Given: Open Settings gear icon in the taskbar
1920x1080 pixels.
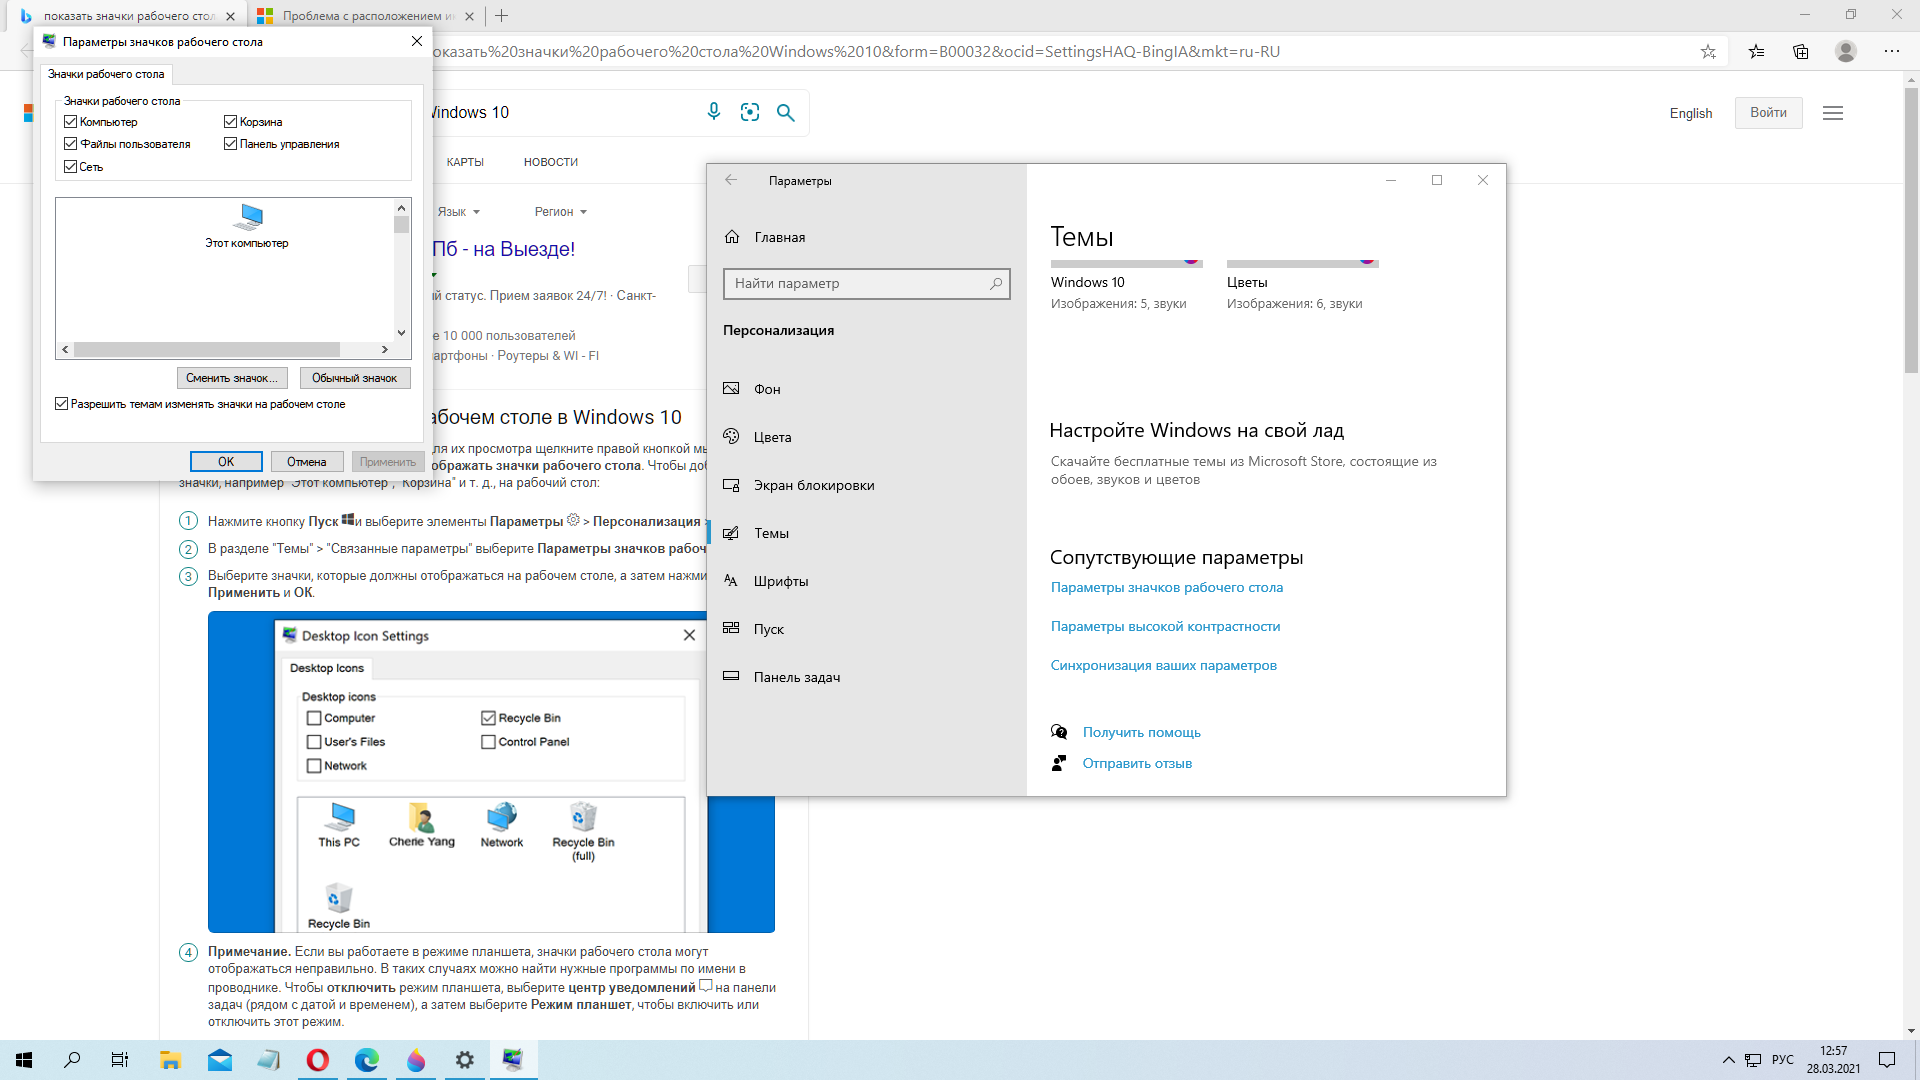Looking at the screenshot, I should 465,1060.
